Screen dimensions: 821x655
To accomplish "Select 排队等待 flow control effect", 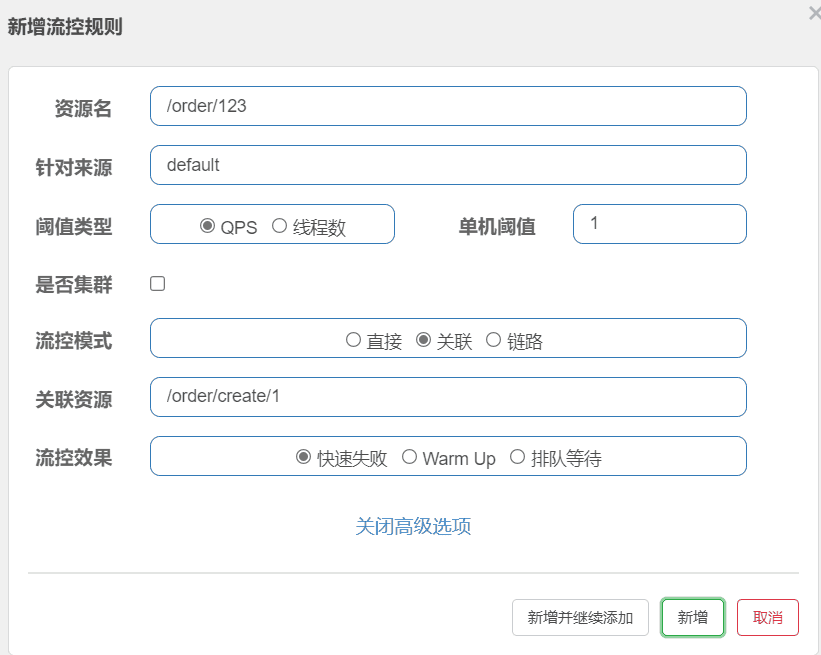I will click(x=517, y=457).
